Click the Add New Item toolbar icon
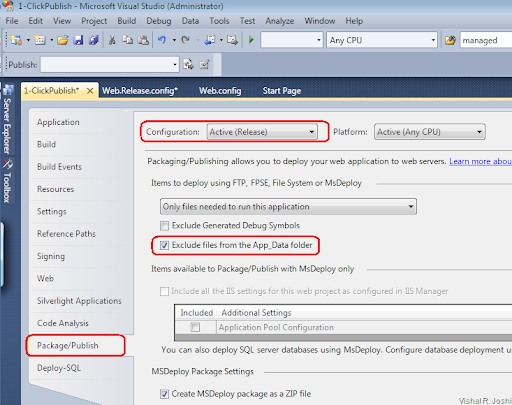 point(40,40)
